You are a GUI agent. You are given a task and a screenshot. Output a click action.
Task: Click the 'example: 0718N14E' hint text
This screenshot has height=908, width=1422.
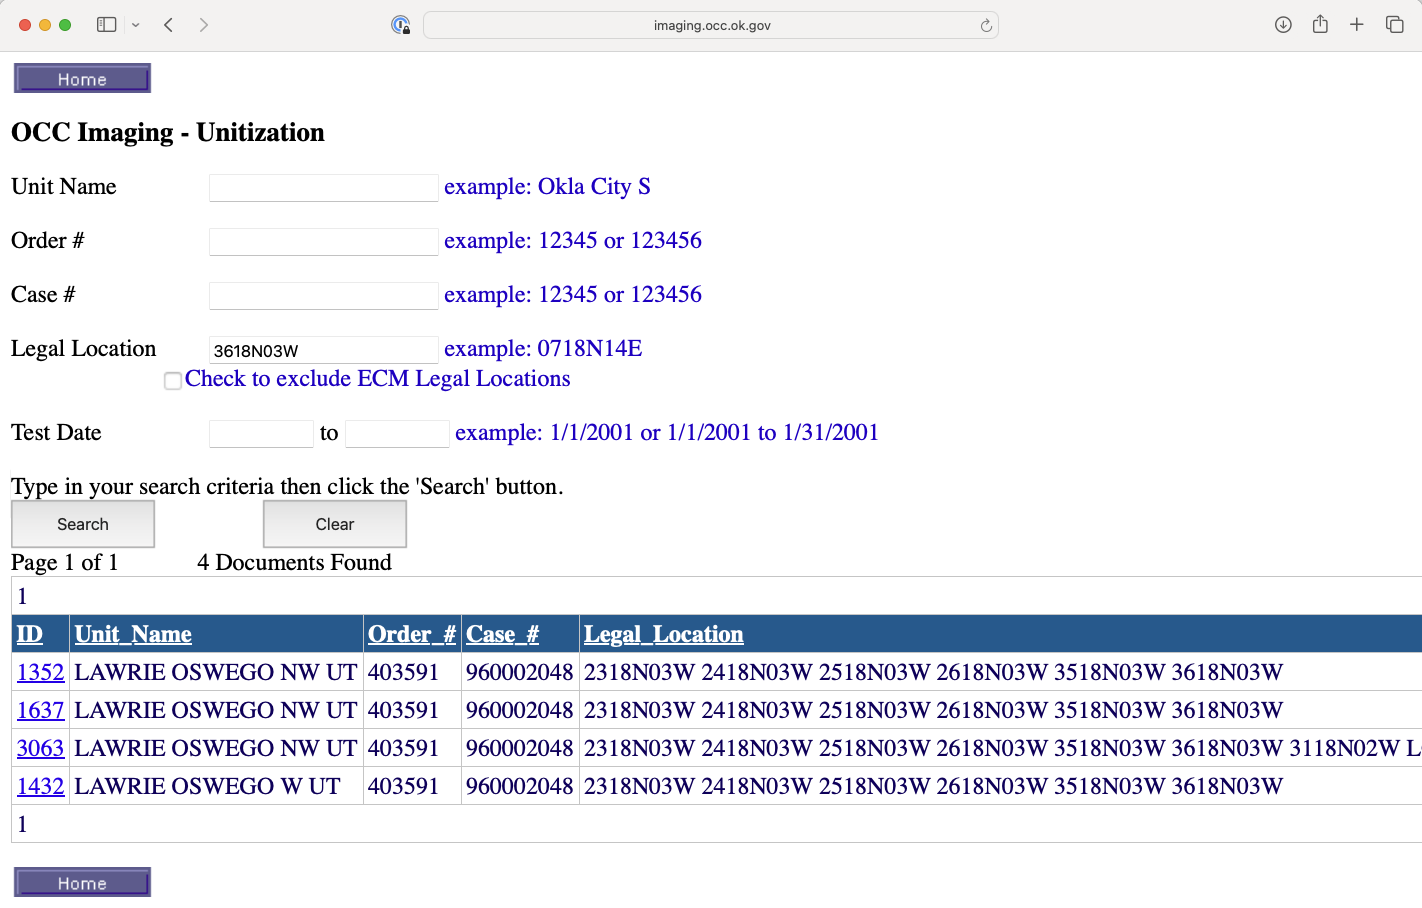[x=543, y=348]
